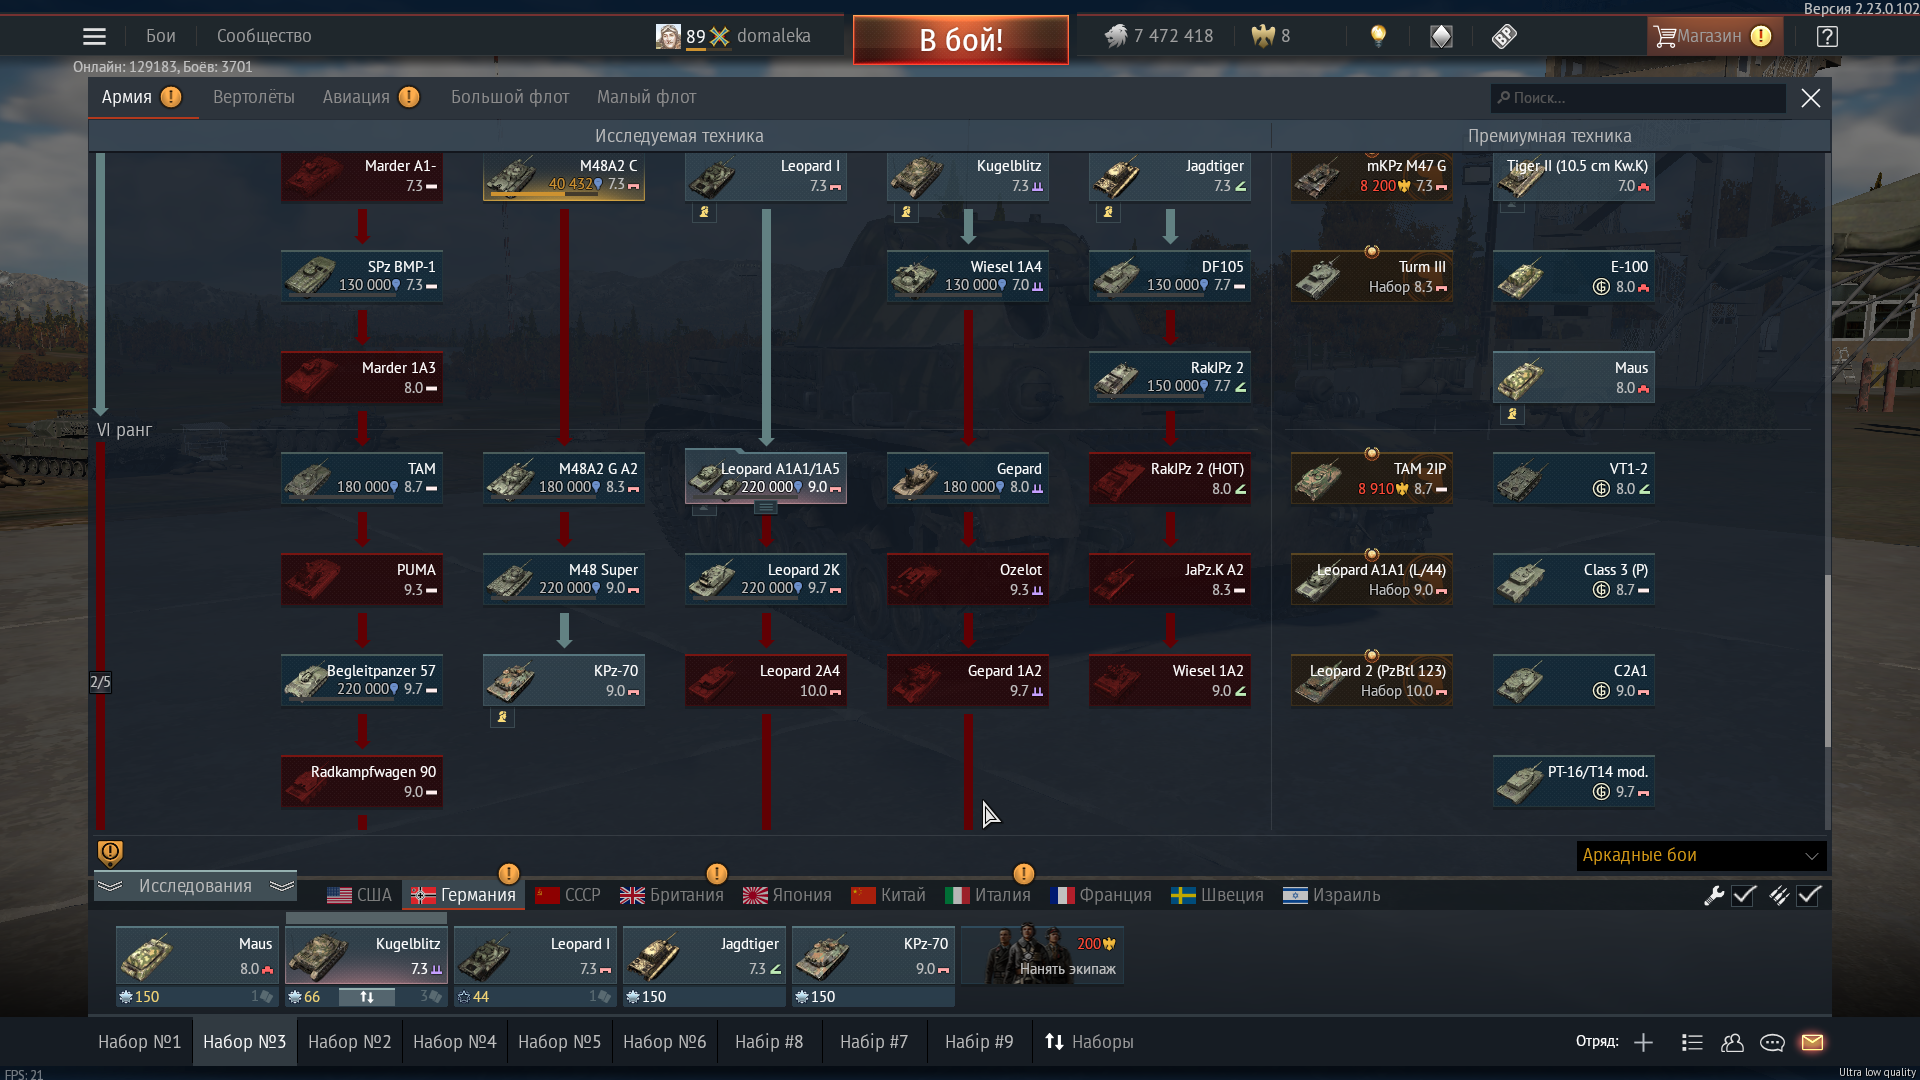Select the Япония nation tab
1920x1080 pixels.
(x=787, y=895)
